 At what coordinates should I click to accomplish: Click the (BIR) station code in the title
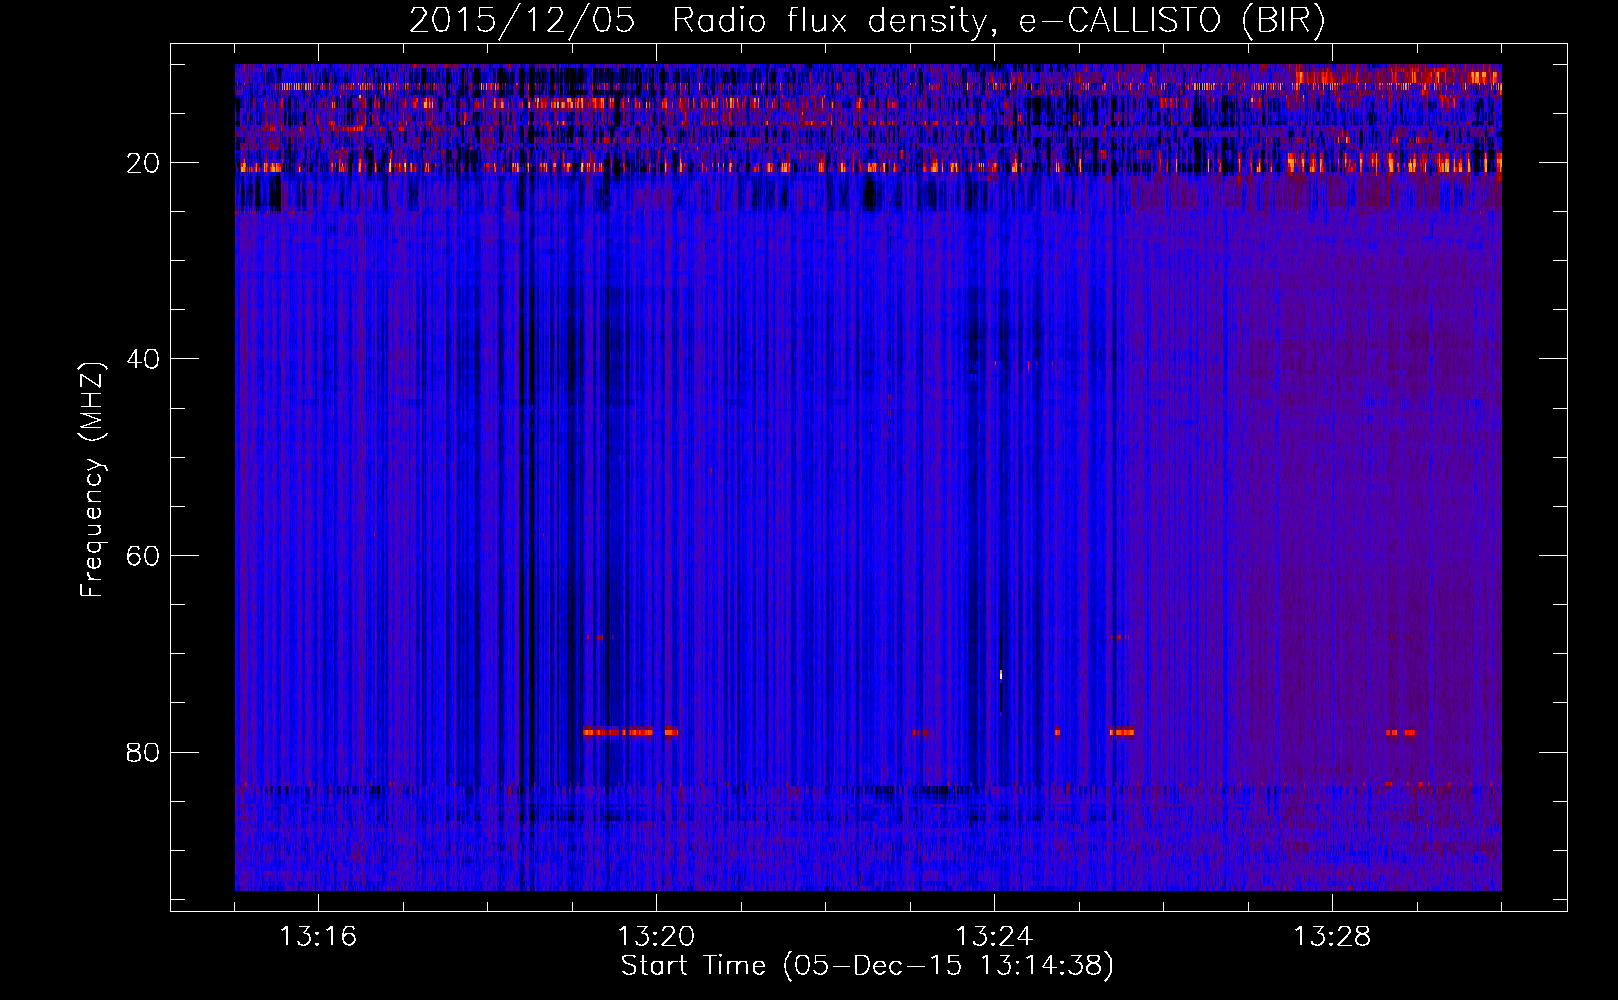coord(1283,22)
